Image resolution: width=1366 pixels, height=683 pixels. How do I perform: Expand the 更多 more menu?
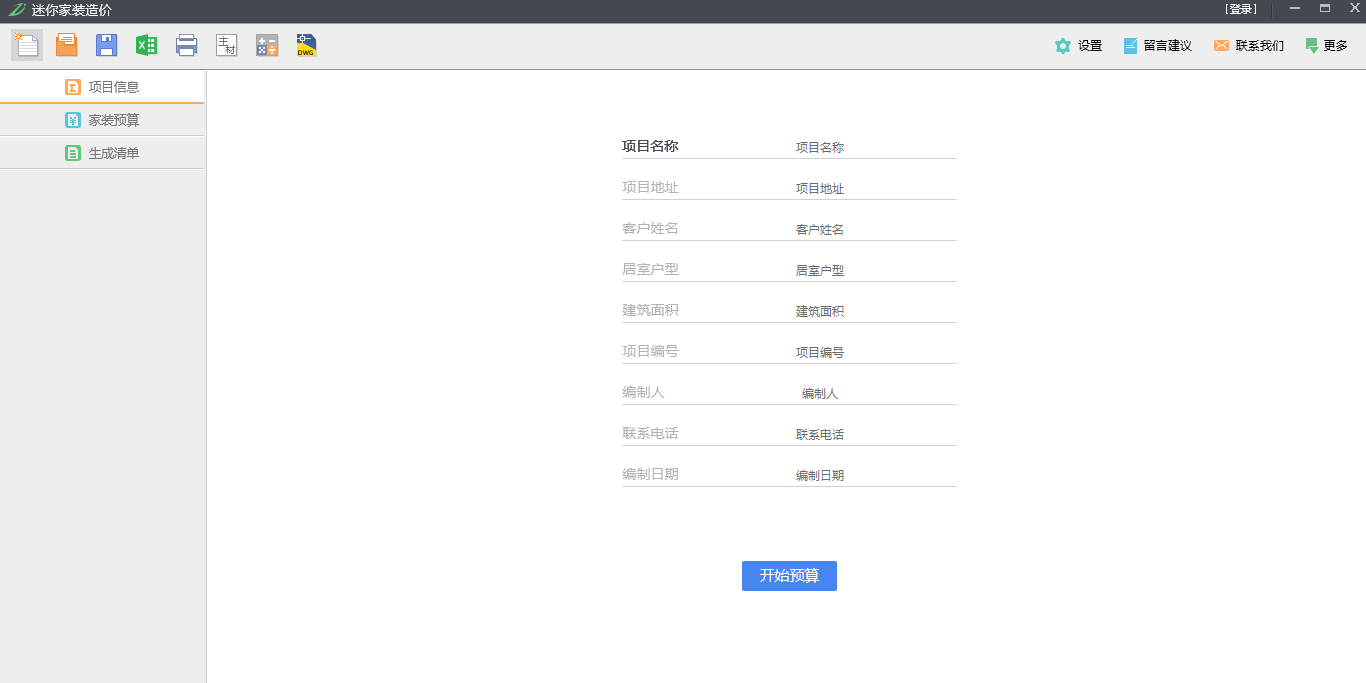point(1326,46)
